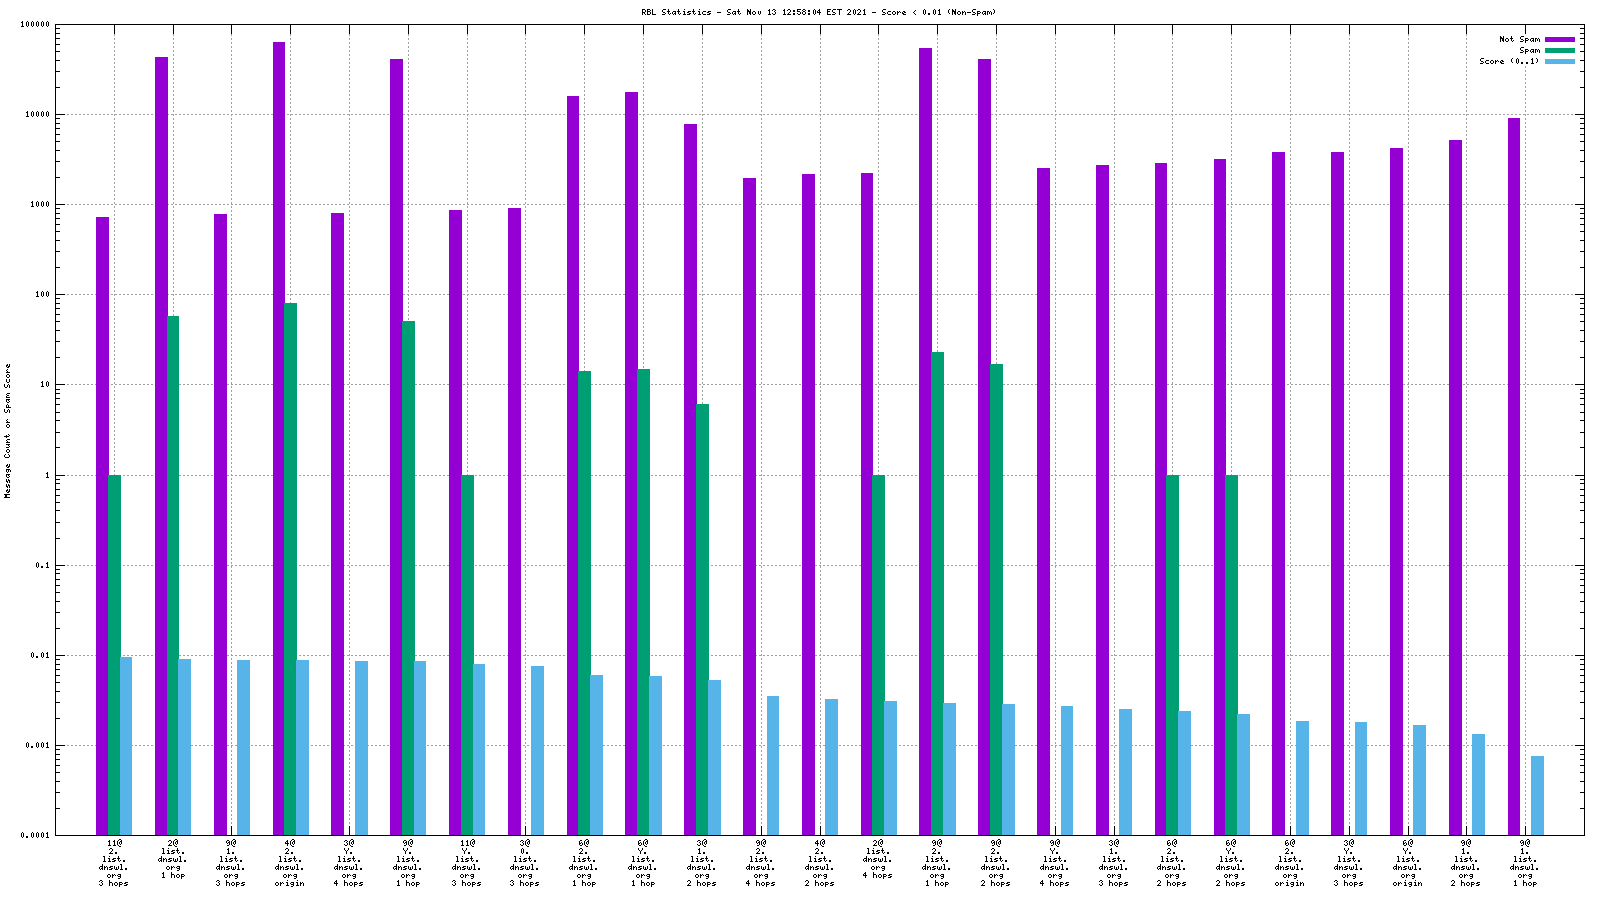Click x-axis label '2@ list.dnswl.org 1 hop'
Image resolution: width=1600 pixels, height=900 pixels.
tap(172, 859)
